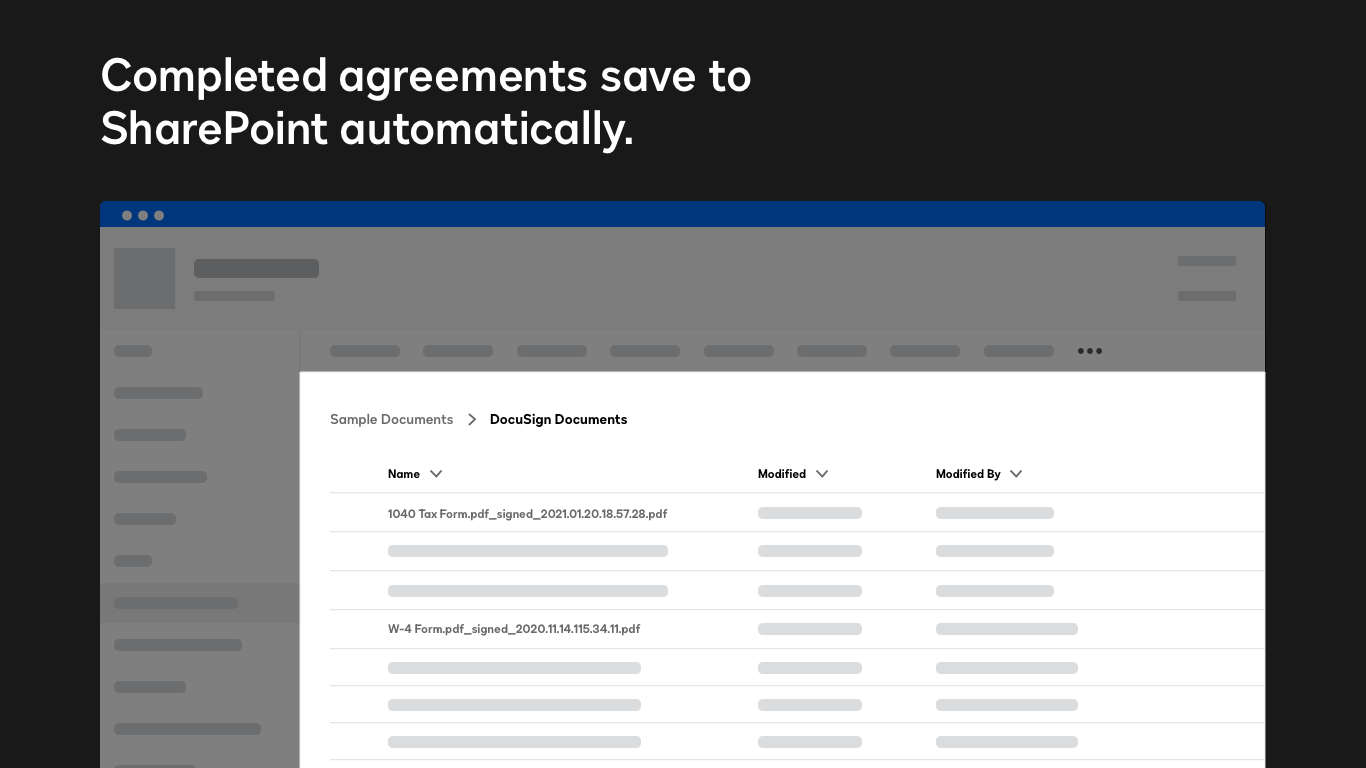Select the highlighted sidebar navigation item
The width and height of the screenshot is (1366, 768).
tap(200, 603)
